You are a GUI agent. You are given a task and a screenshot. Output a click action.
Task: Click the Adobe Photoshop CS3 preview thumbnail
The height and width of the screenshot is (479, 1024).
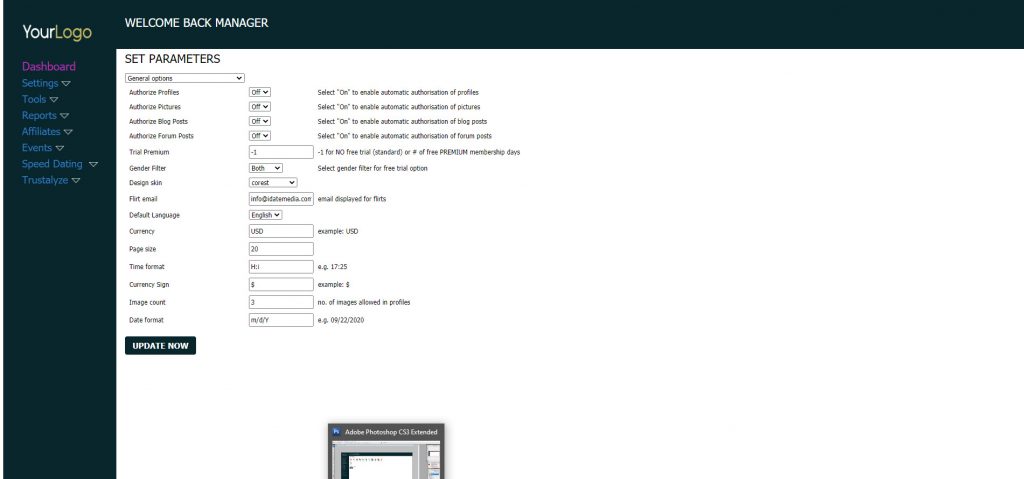click(x=386, y=460)
